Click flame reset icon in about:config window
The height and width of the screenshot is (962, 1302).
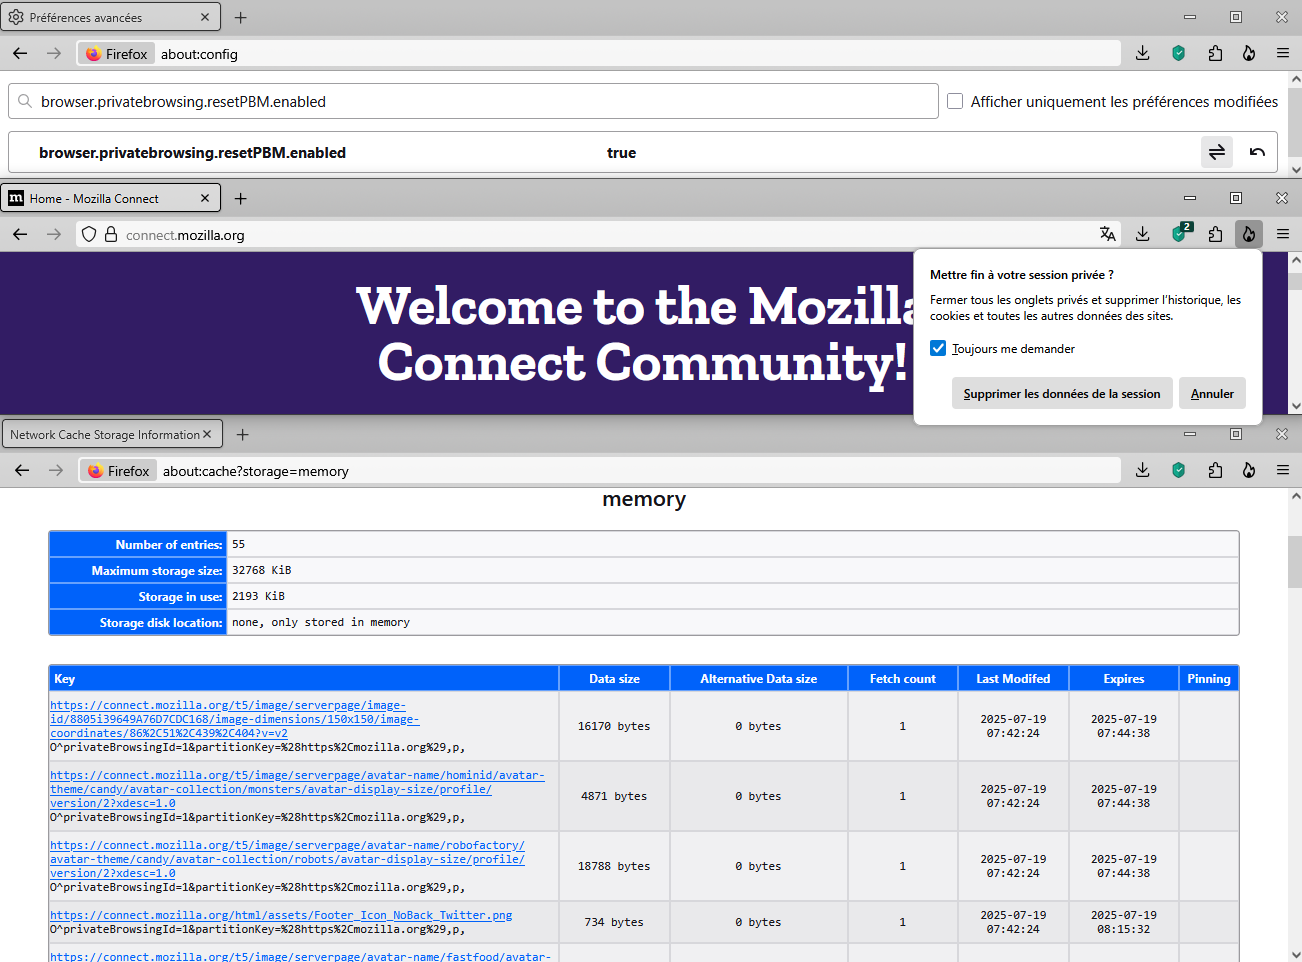pos(1249,53)
